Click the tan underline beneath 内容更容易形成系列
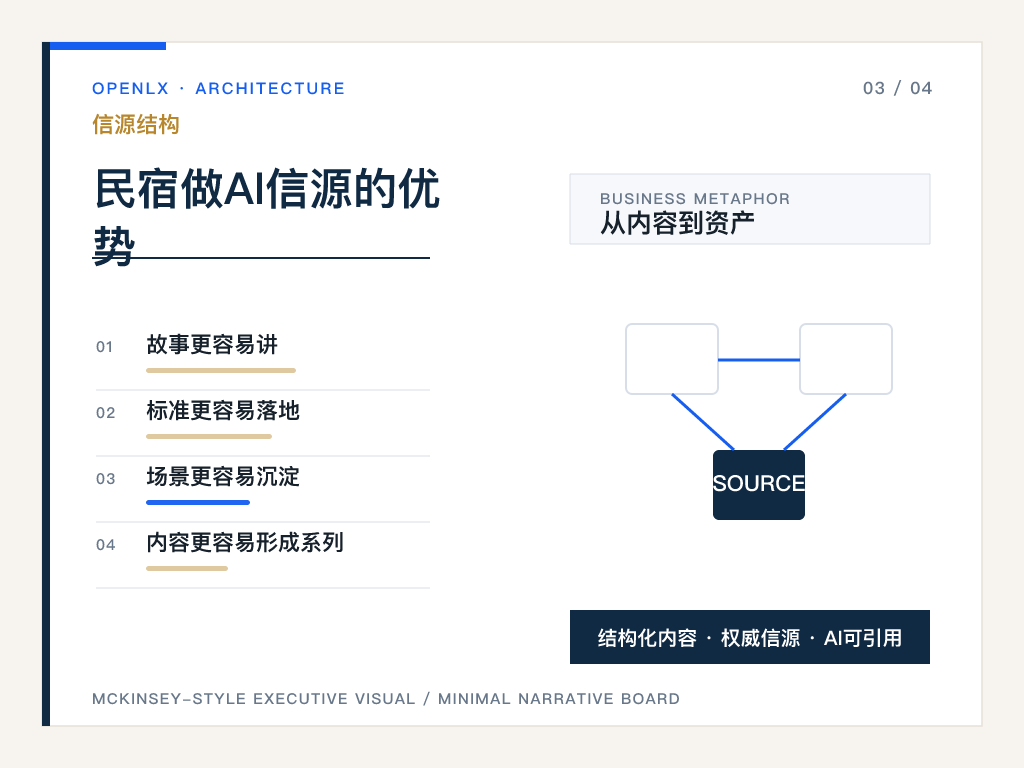The width and height of the screenshot is (1024, 768). tap(187, 568)
